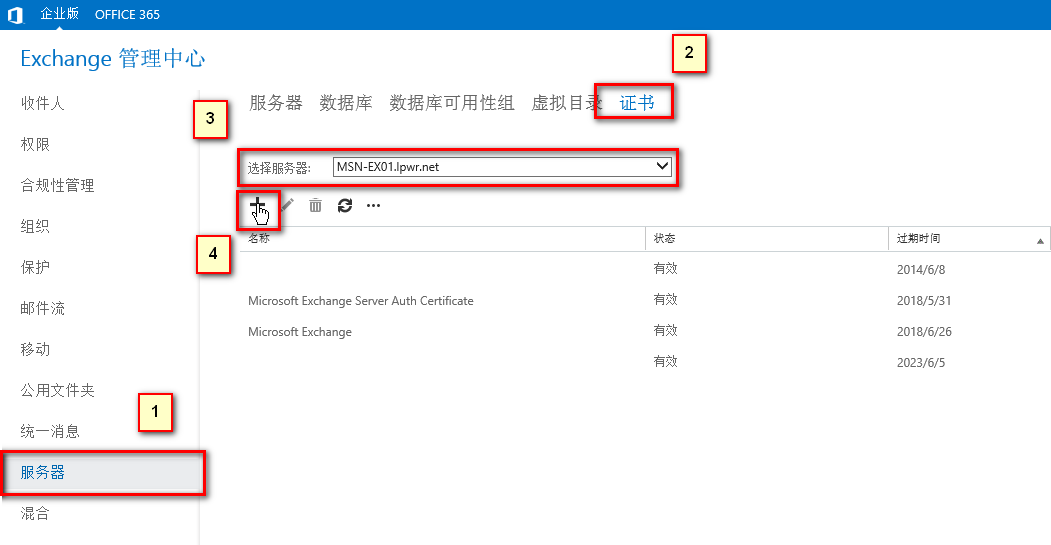Open 合规性管理 in left navigation
This screenshot has height=545, width=1051.
coord(57,185)
